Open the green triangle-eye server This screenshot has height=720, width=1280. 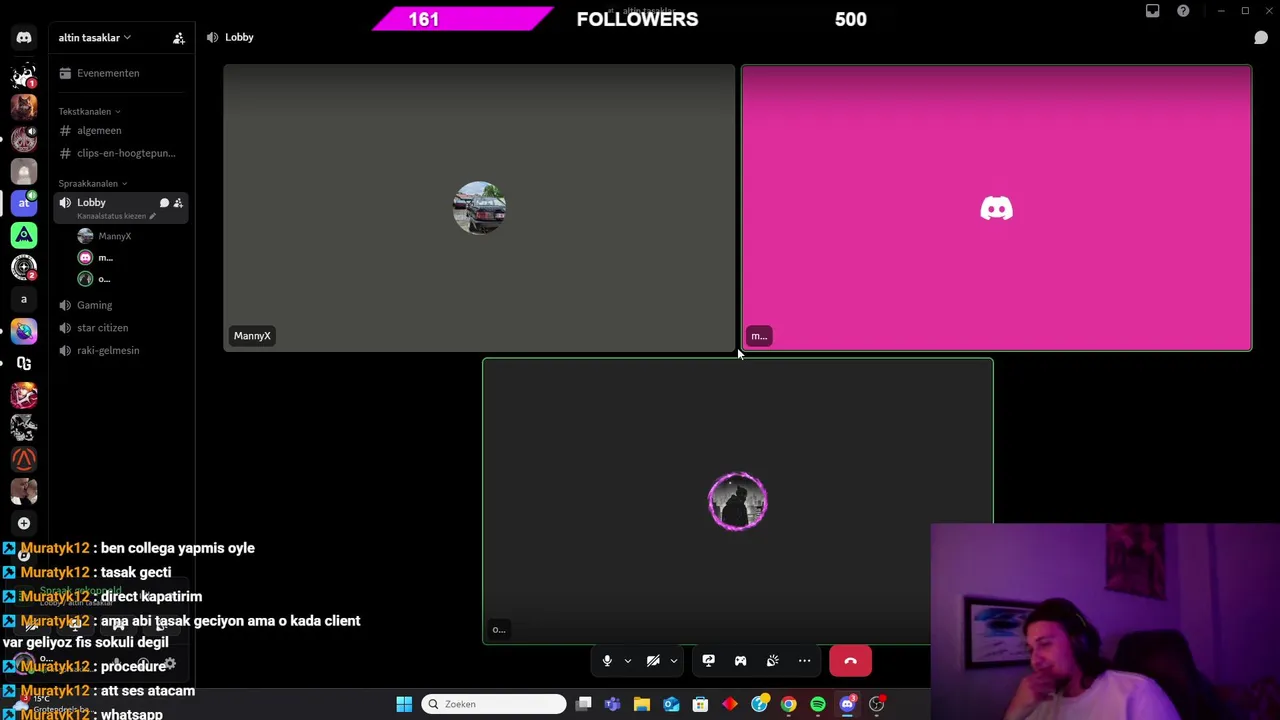(x=24, y=235)
